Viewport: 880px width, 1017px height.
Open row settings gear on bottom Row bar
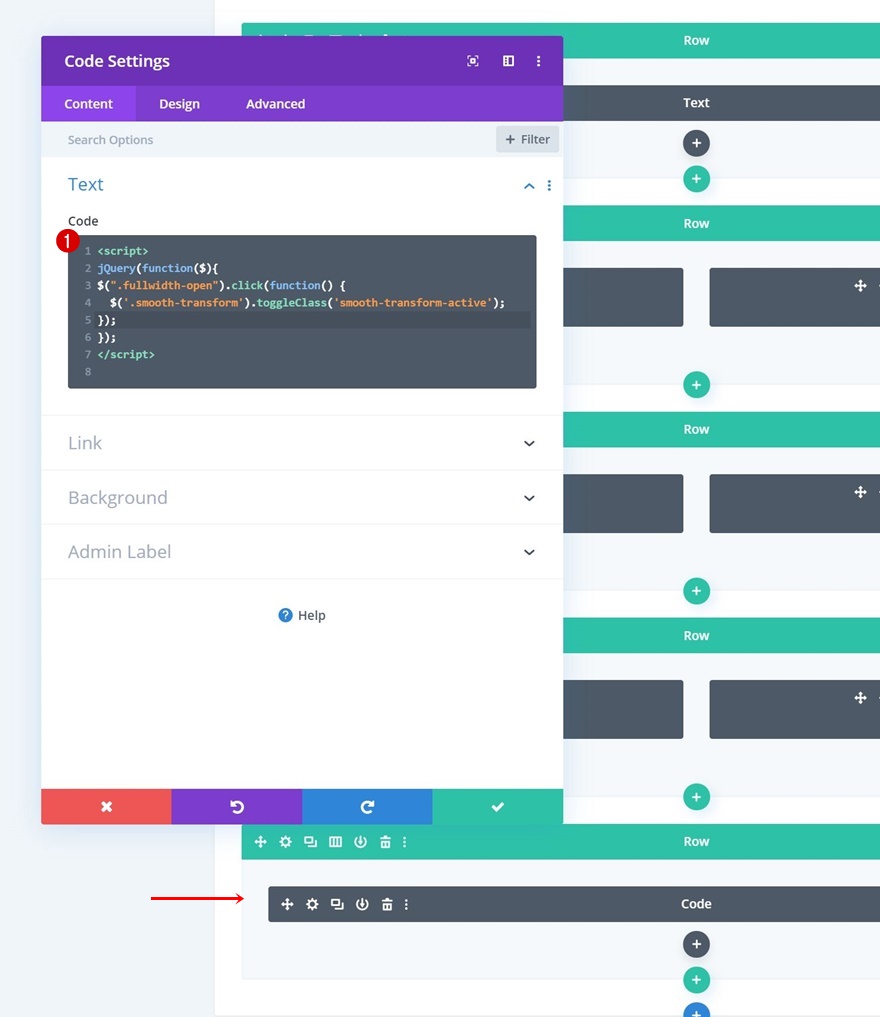(x=285, y=842)
